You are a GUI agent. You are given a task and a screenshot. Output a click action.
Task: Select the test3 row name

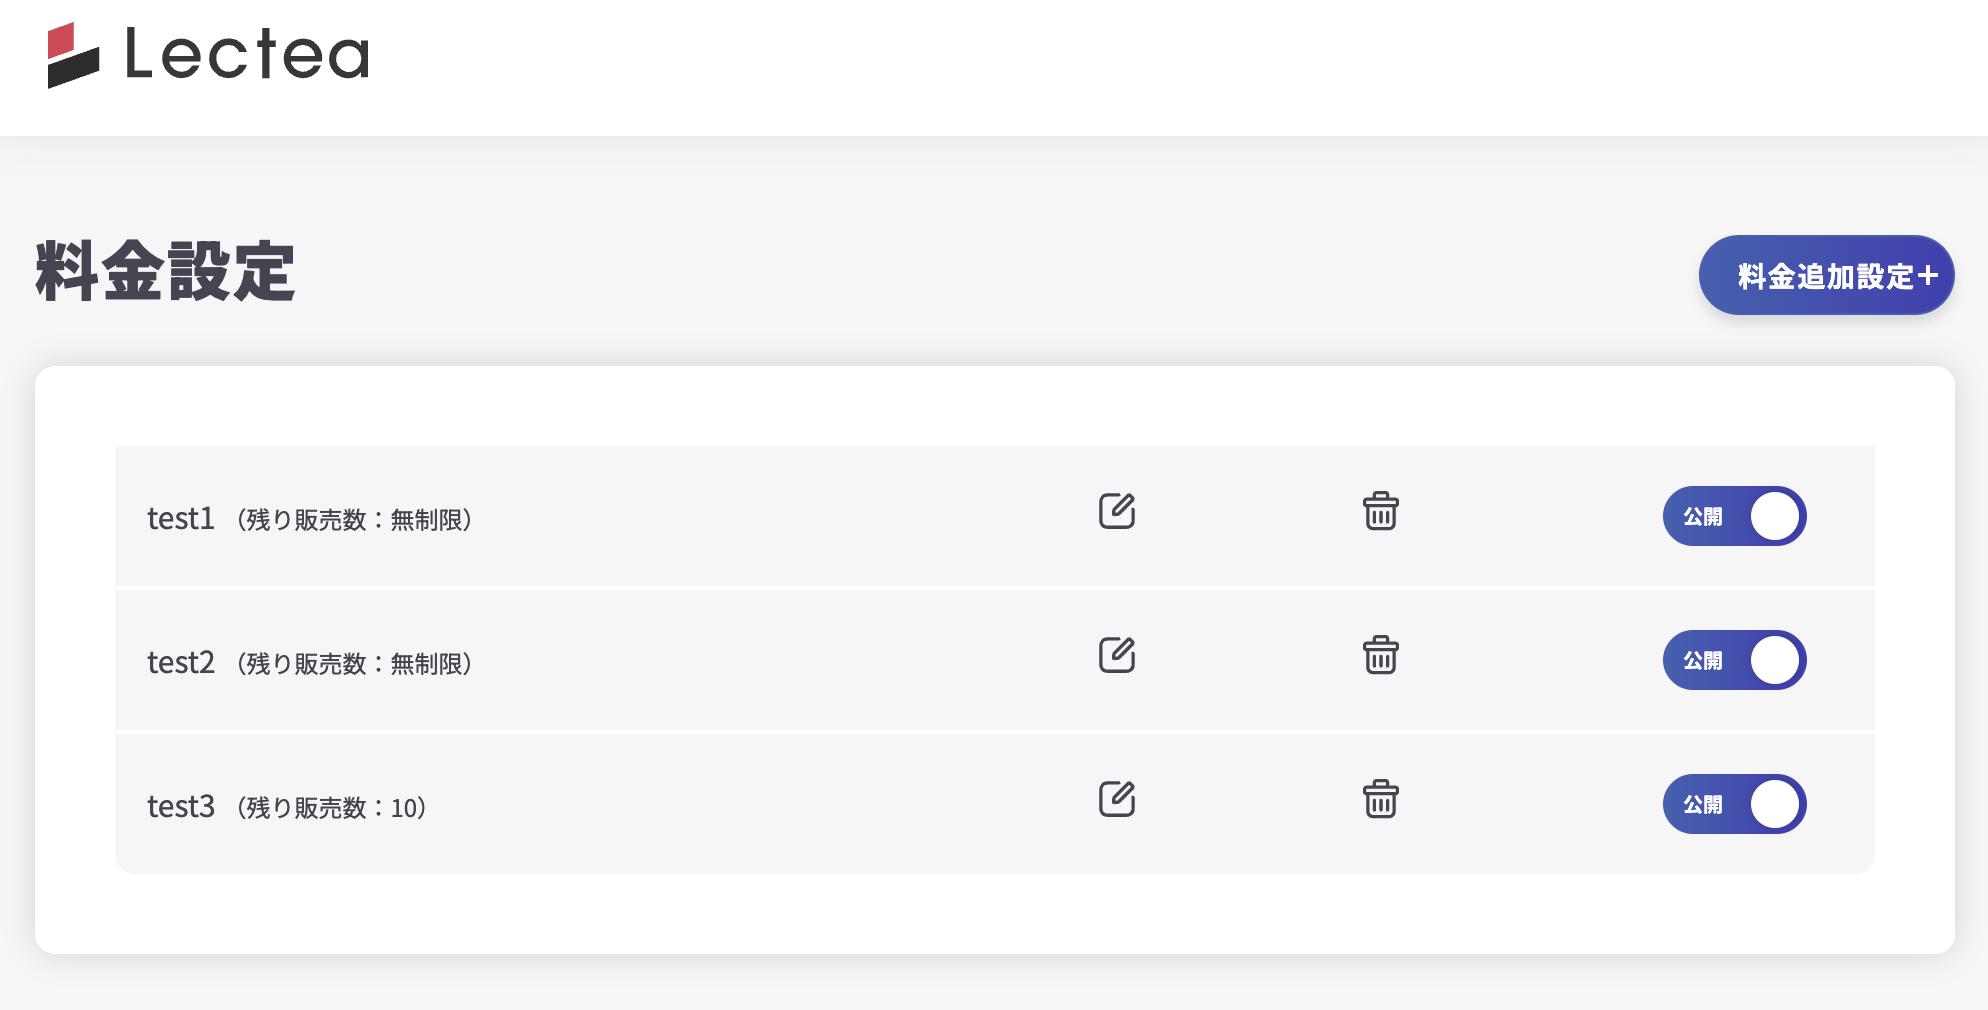pos(181,806)
